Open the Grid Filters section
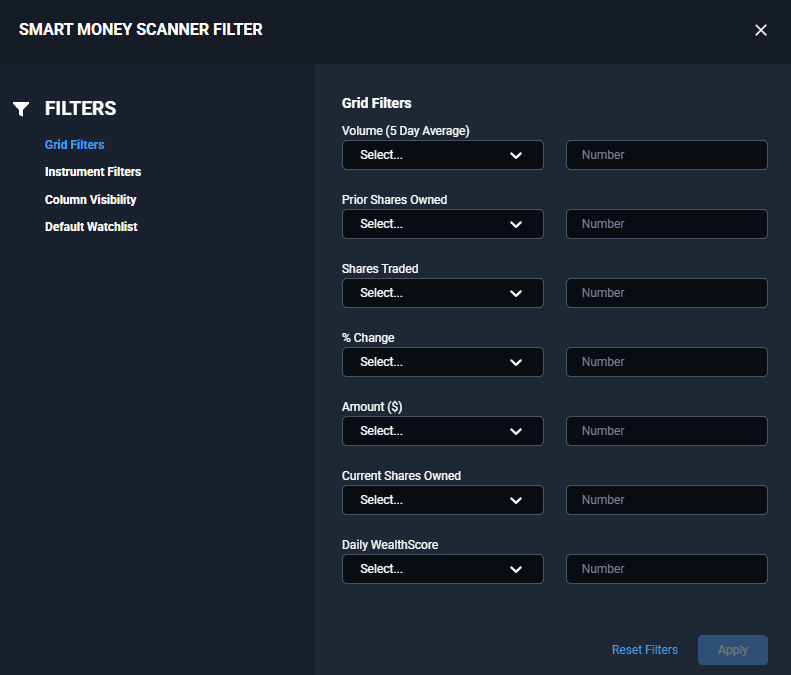The image size is (791, 675). [75, 145]
